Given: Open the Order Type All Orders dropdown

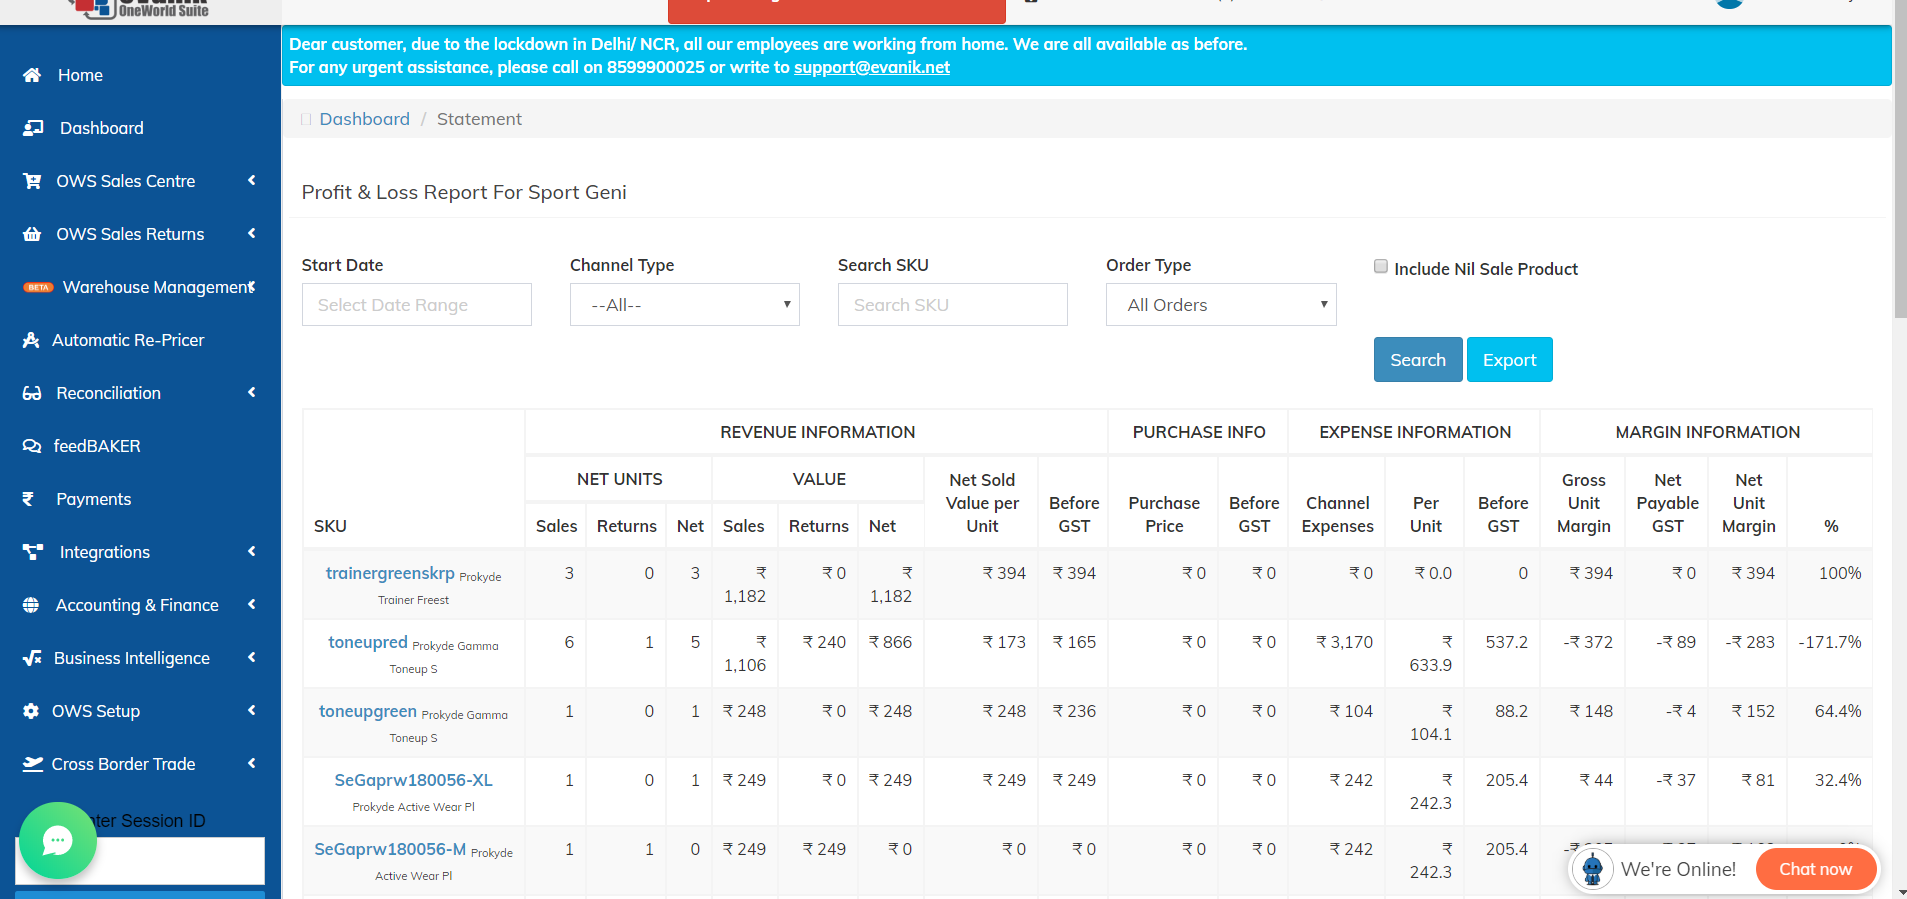Looking at the screenshot, I should [1221, 305].
